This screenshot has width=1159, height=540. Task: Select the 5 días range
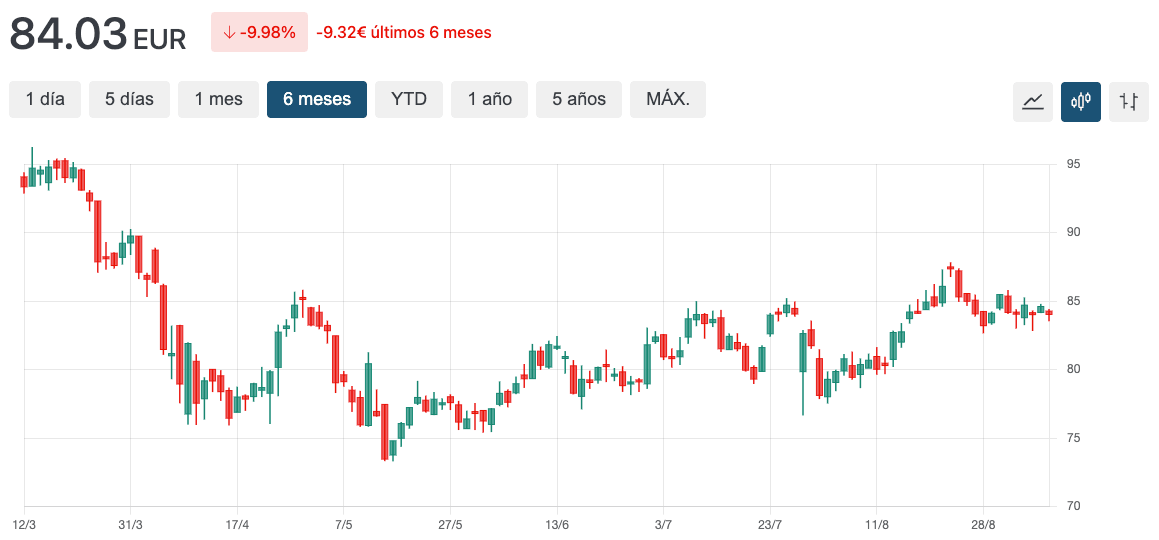(130, 99)
